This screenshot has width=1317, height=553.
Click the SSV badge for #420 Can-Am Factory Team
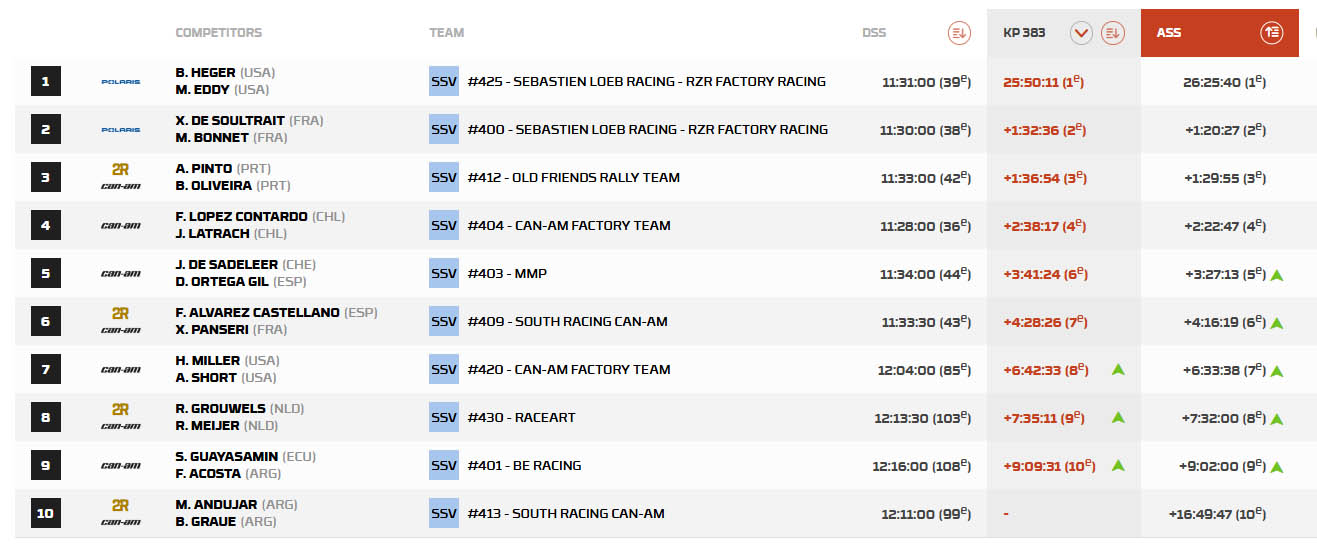pyautogui.click(x=443, y=370)
